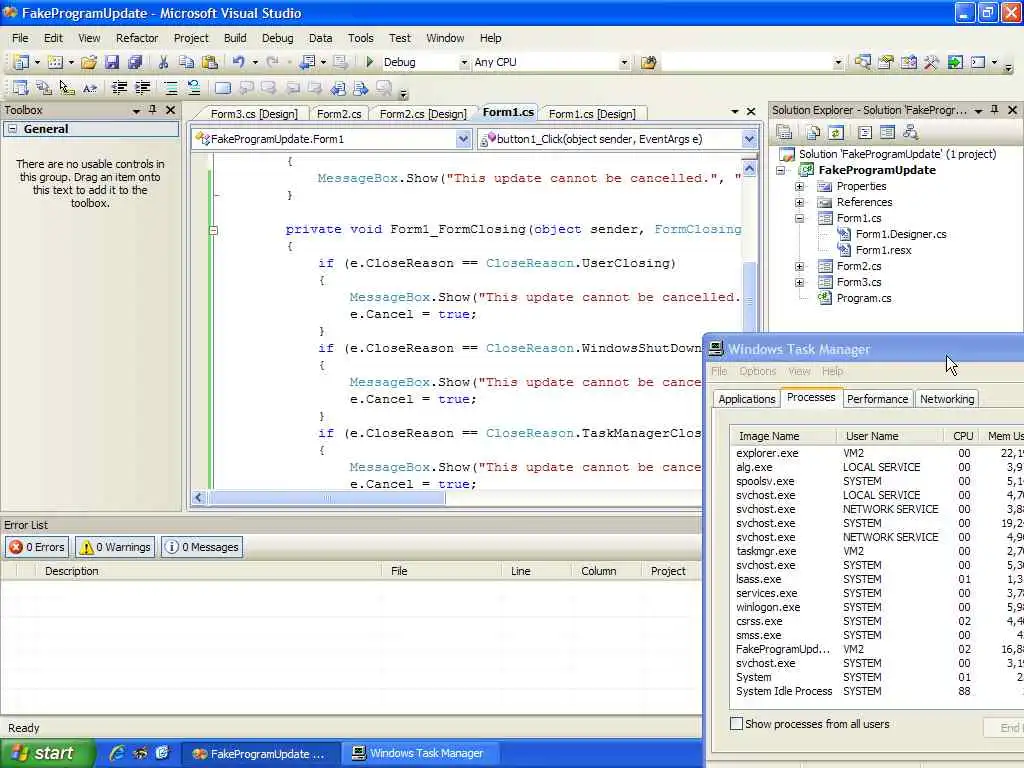Click the Paste clipboard icon
This screenshot has width=1024, height=768.
point(210,63)
